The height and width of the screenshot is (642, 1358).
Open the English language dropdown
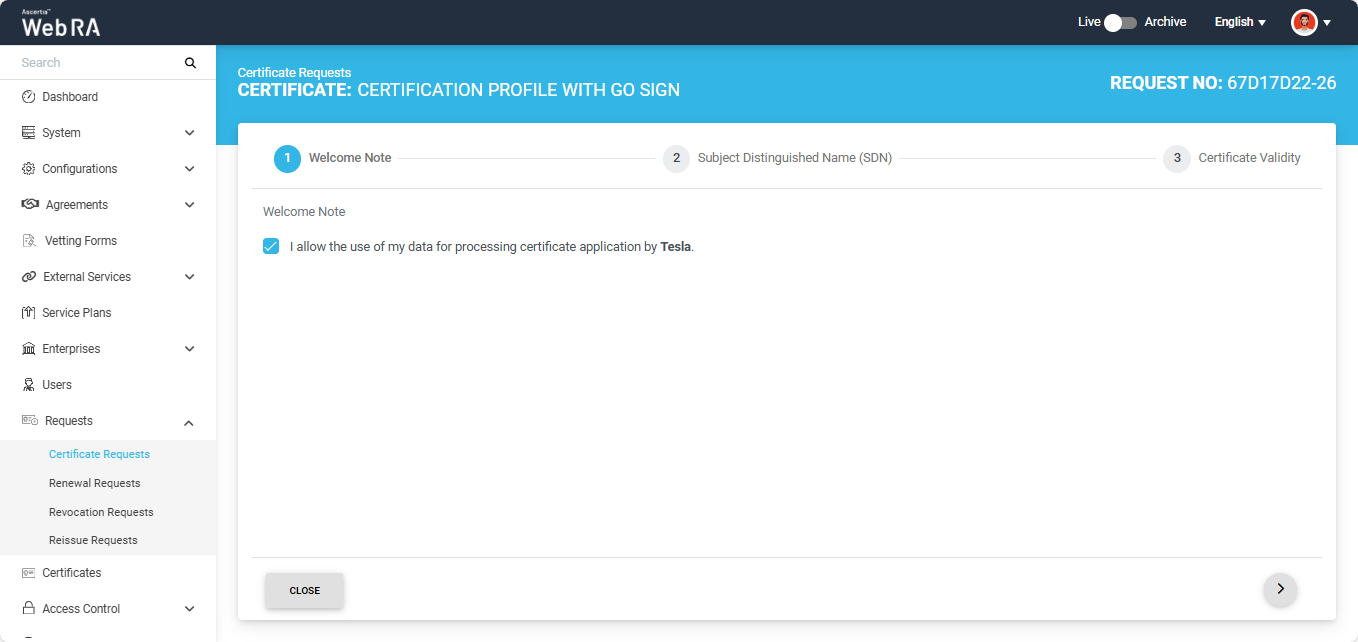[x=1240, y=22]
